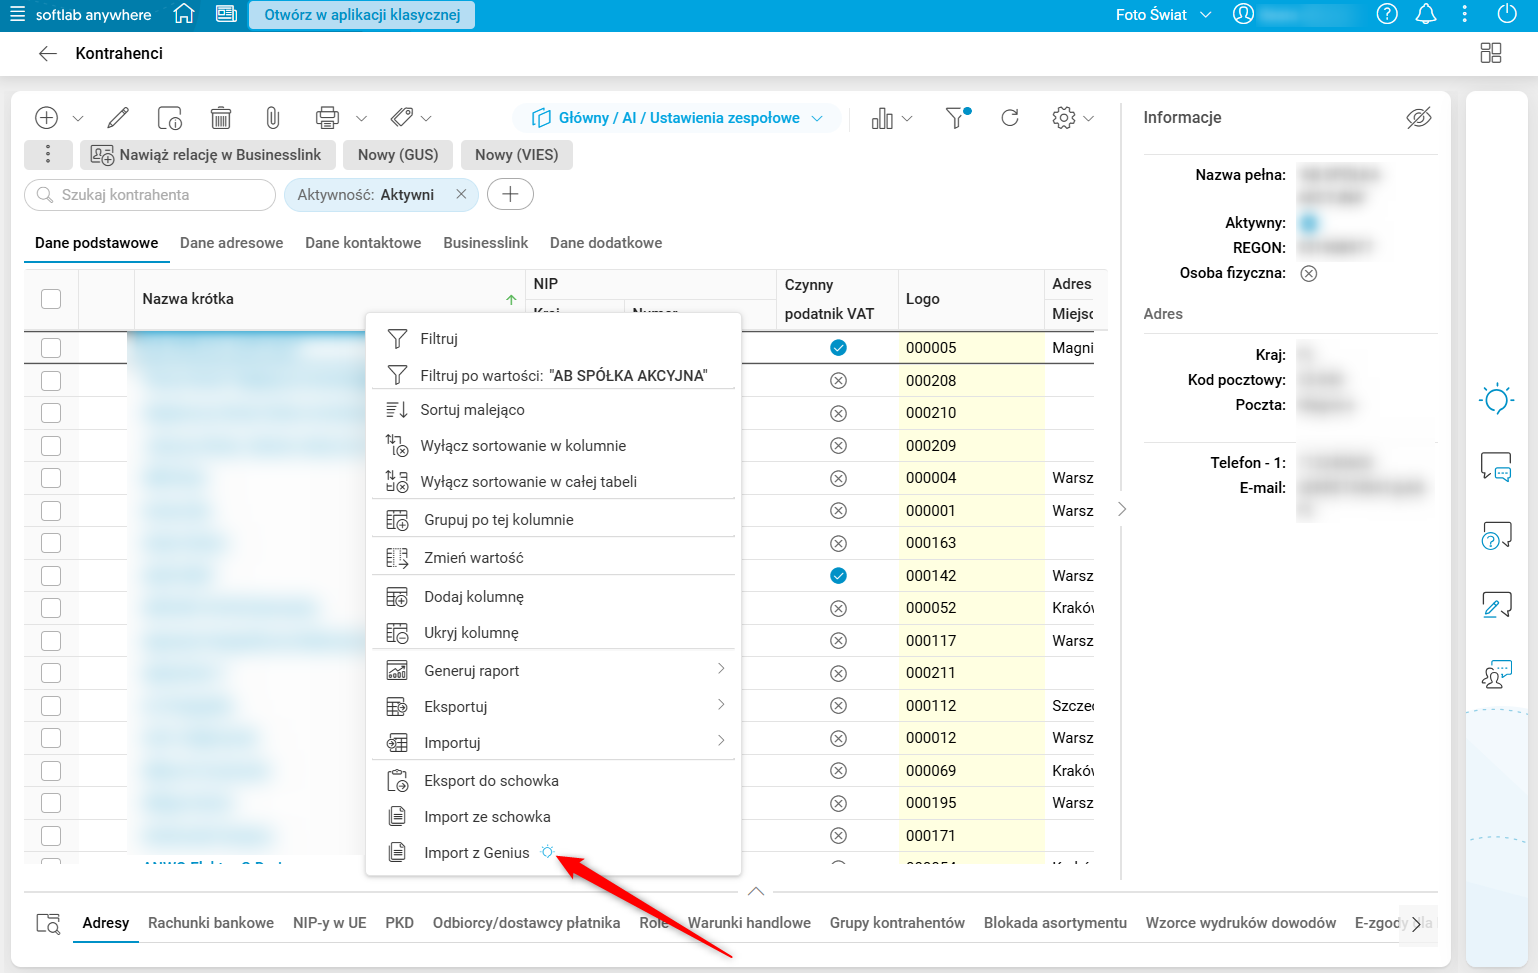The width and height of the screenshot is (1538, 973).
Task: Check the row with Logo 000117
Action: pyautogui.click(x=51, y=641)
